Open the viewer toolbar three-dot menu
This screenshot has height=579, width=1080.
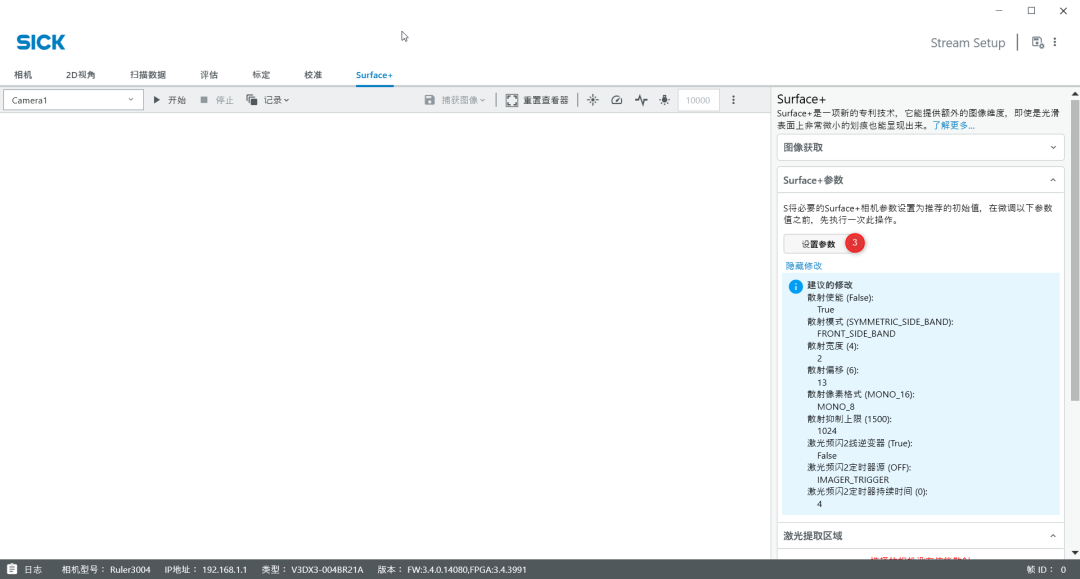pyautogui.click(x=733, y=100)
